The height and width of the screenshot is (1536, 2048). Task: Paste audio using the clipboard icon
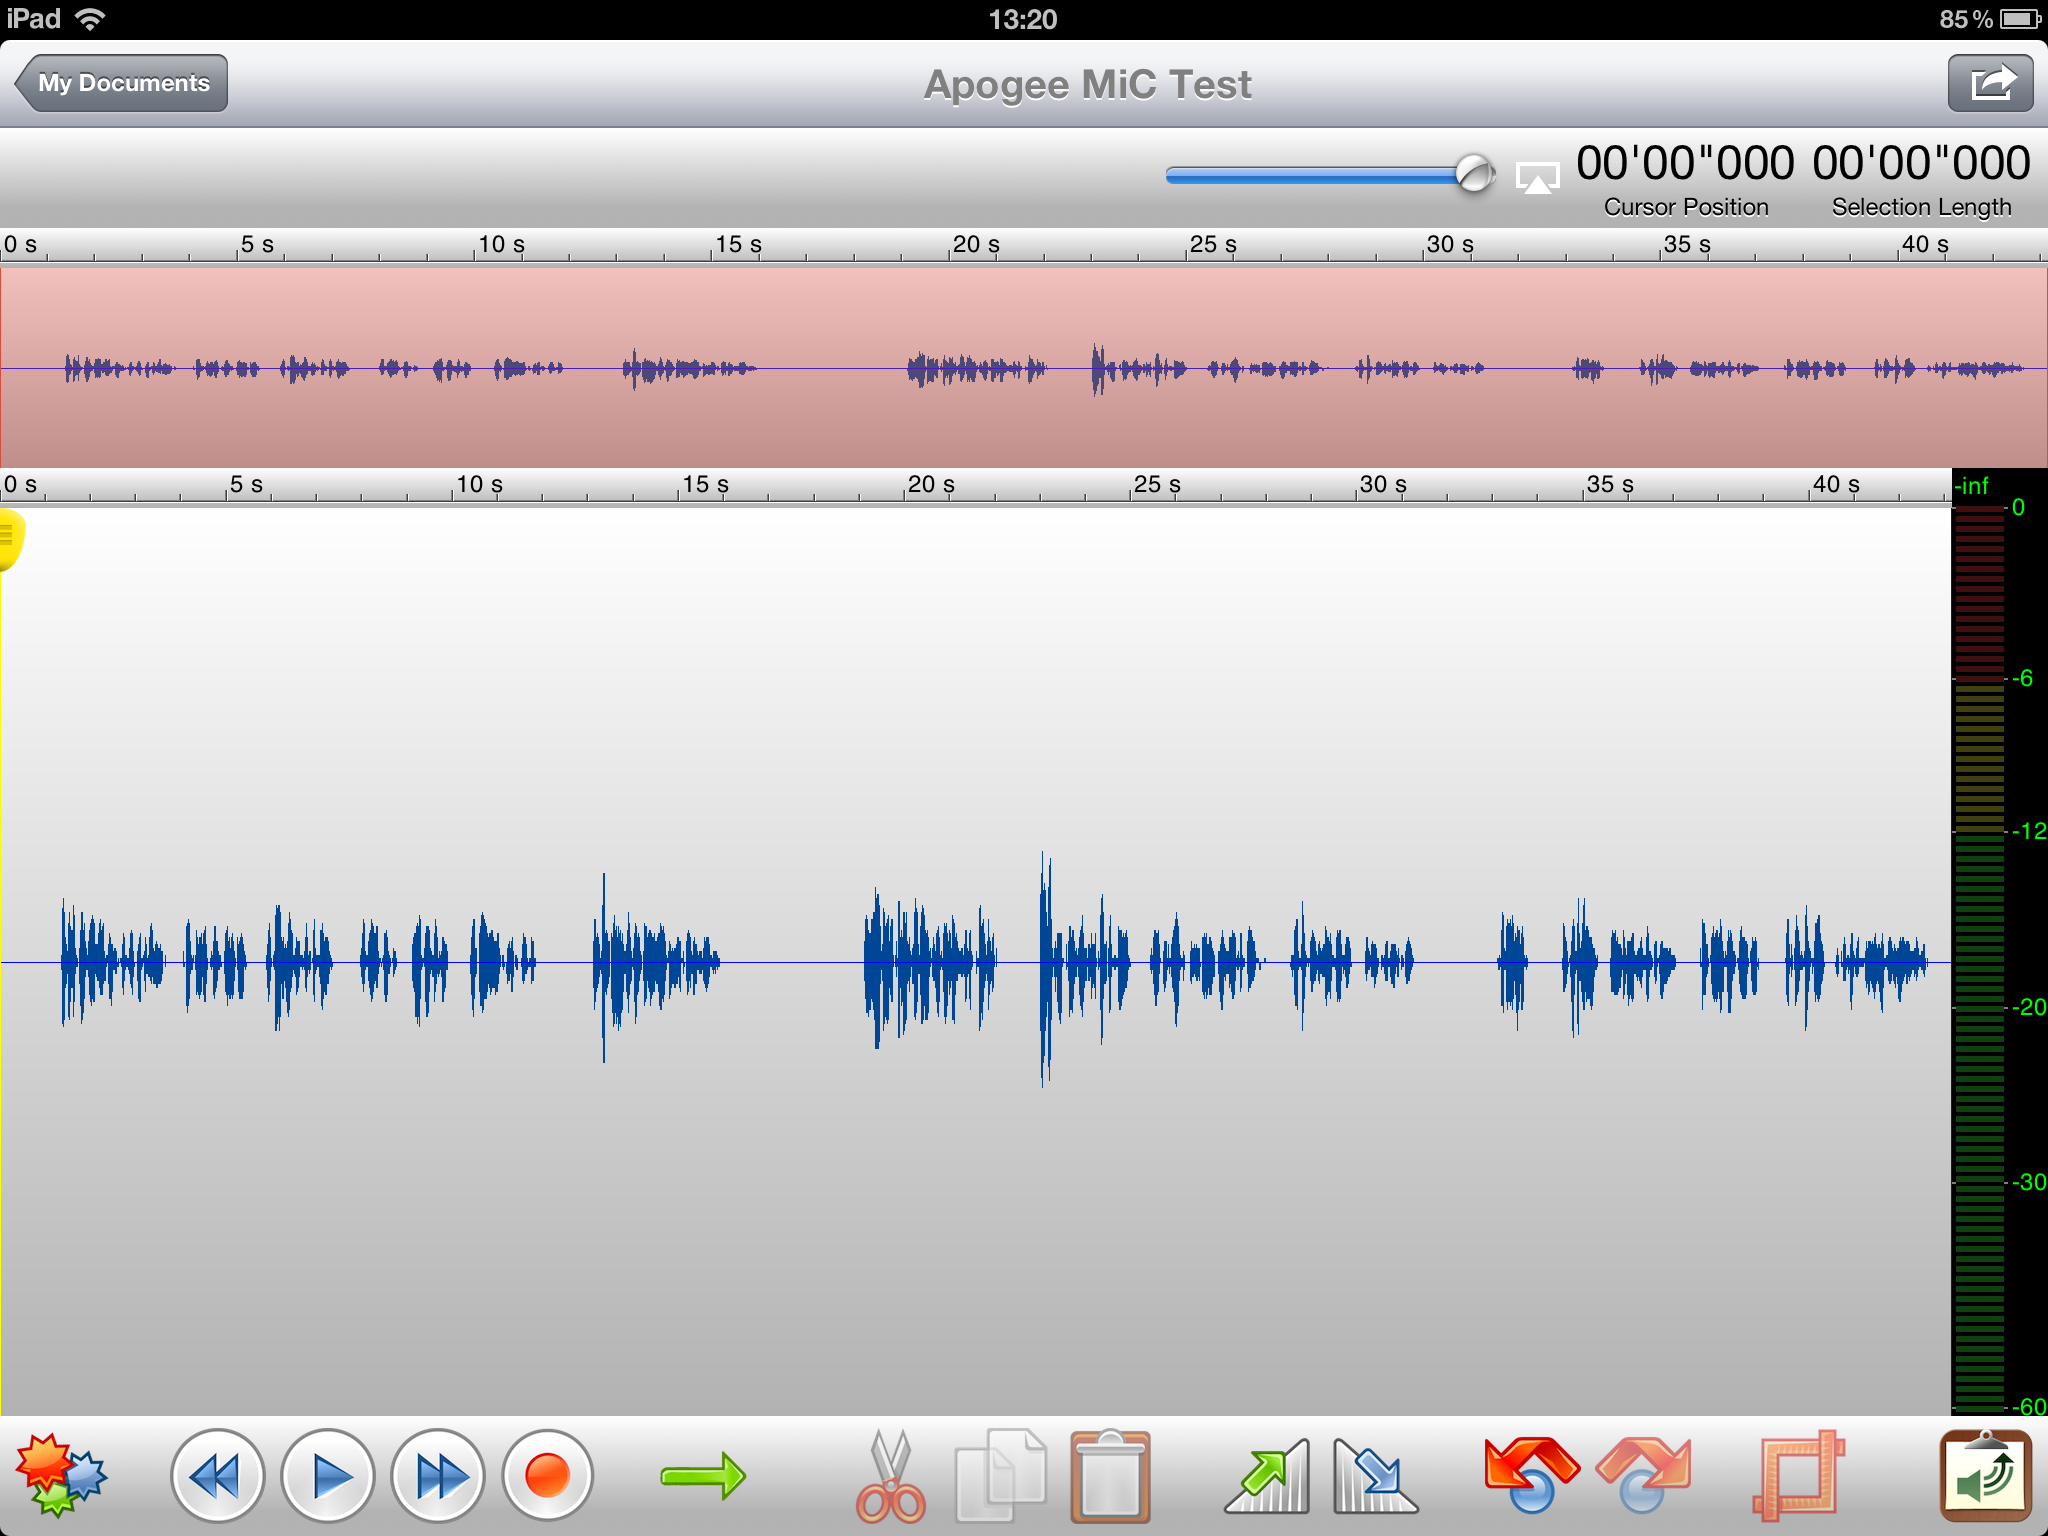(x=1110, y=1478)
